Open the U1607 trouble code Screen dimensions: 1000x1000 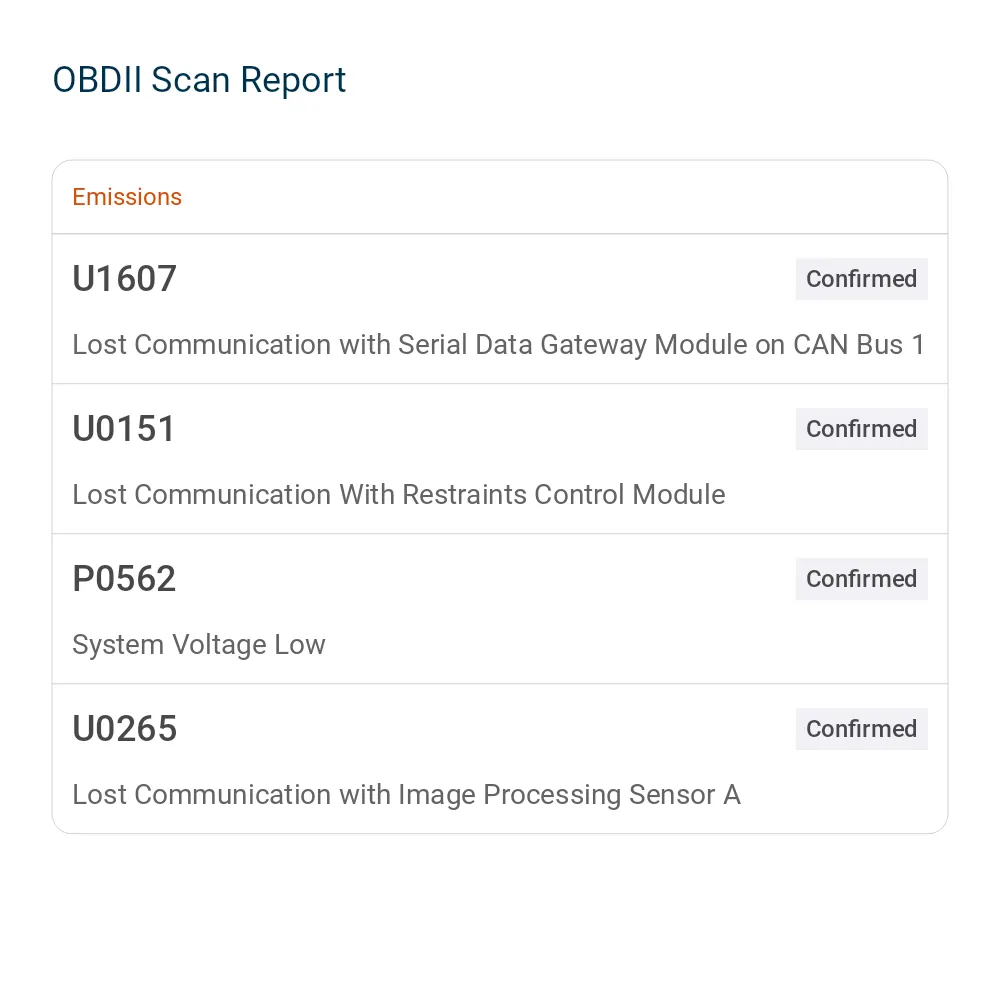(x=124, y=279)
